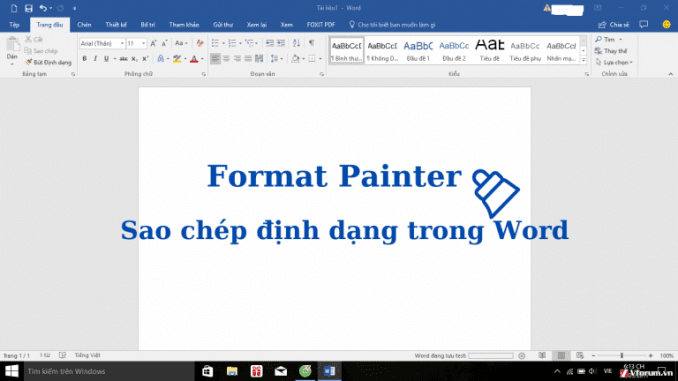The height and width of the screenshot is (381, 678).
Task: Apply the Tiêu đề title style
Action: coord(489,51)
